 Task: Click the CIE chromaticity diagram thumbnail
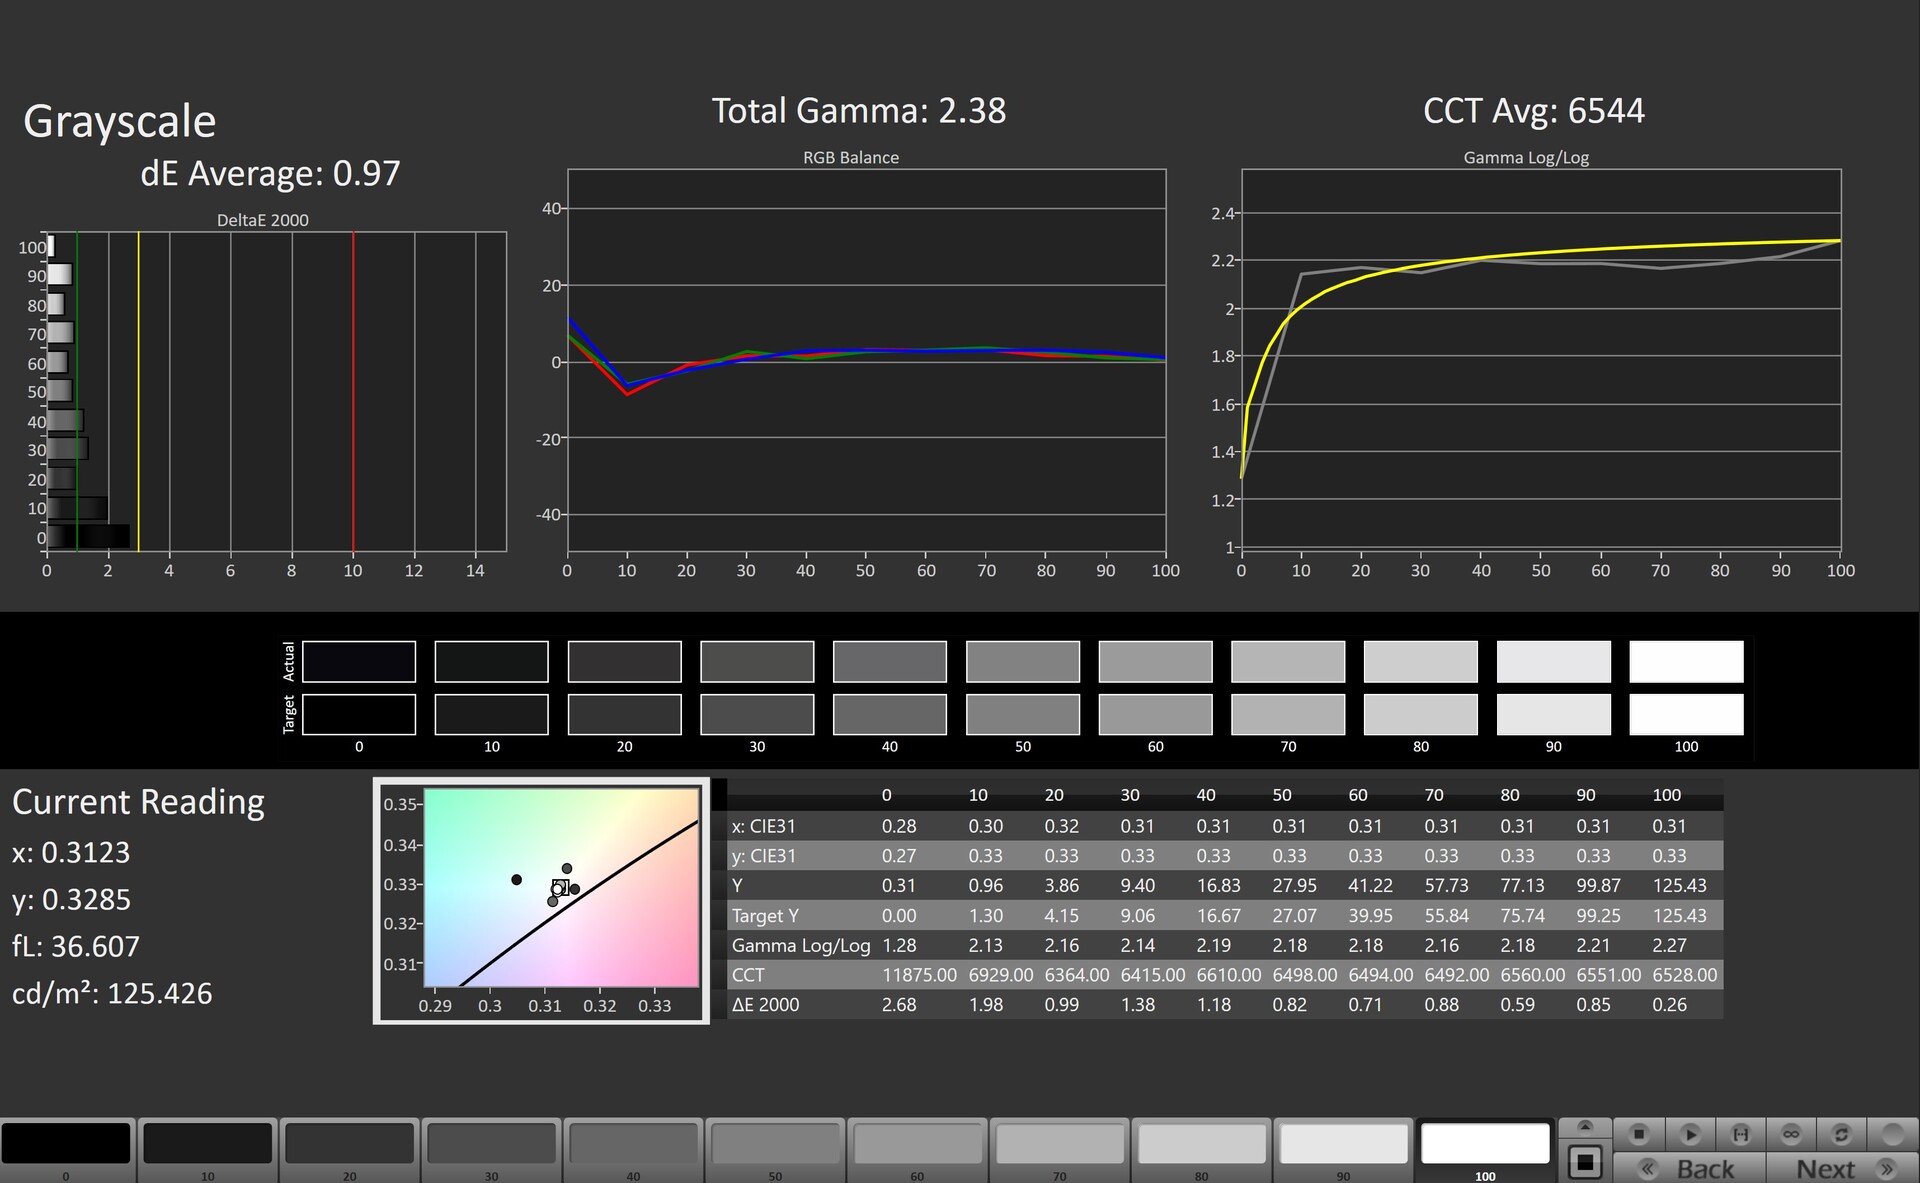coord(541,900)
